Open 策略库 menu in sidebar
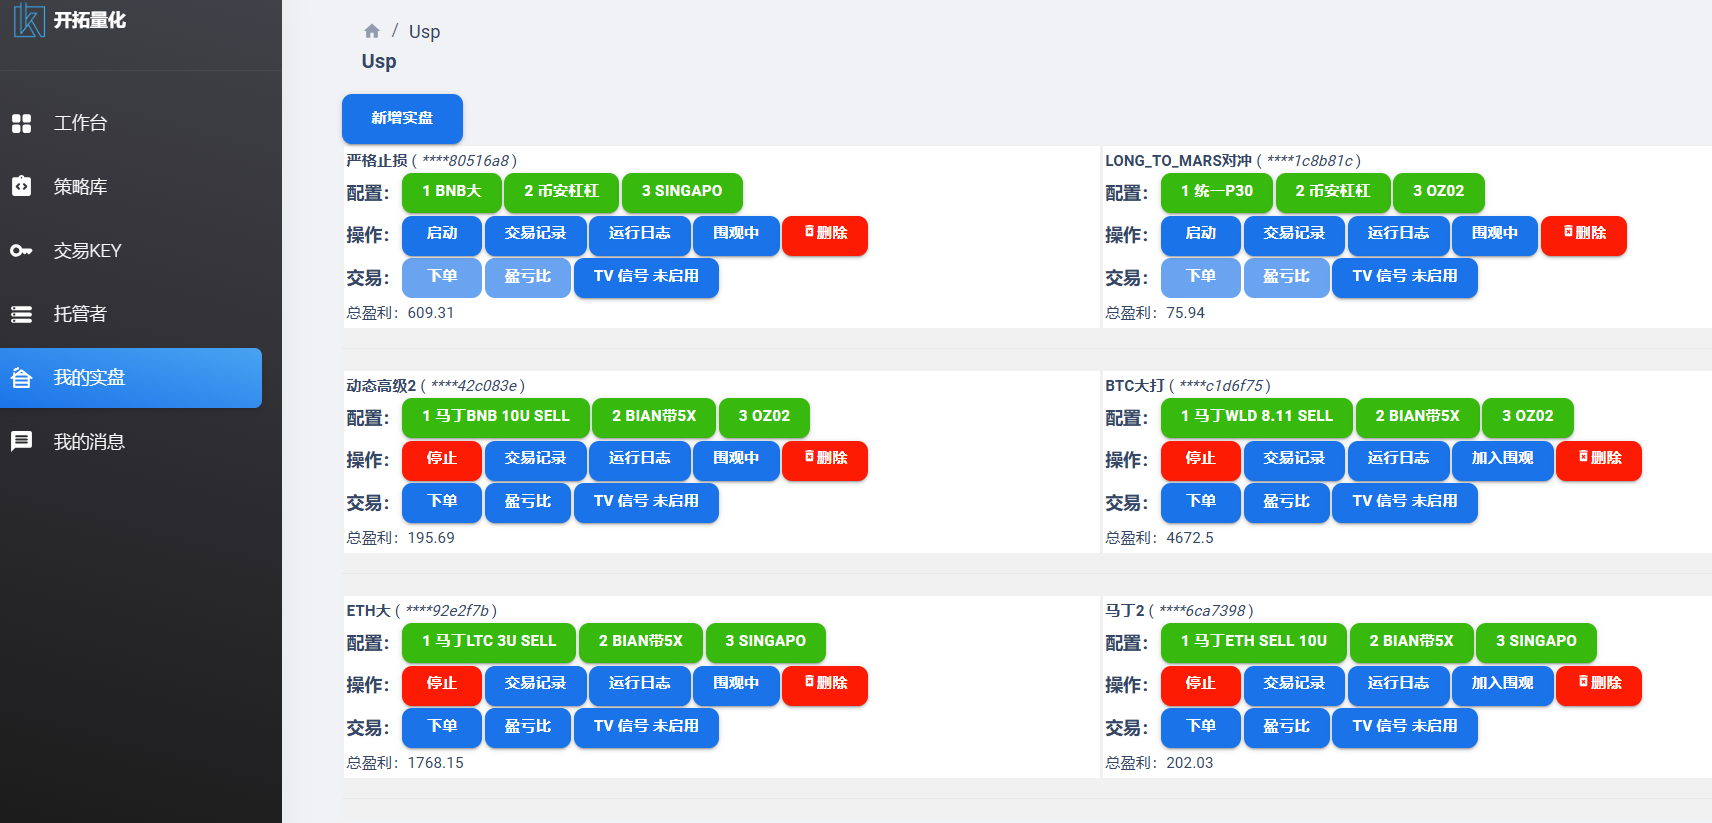 pyautogui.click(x=80, y=187)
